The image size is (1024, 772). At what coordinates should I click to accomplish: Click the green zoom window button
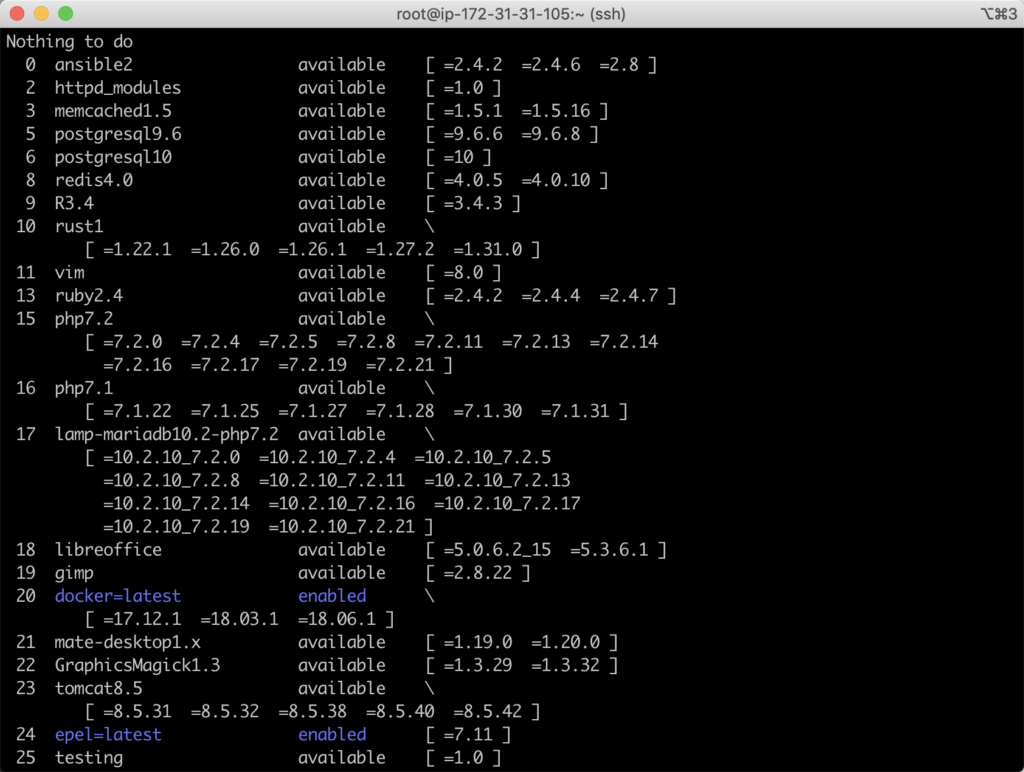65,13
